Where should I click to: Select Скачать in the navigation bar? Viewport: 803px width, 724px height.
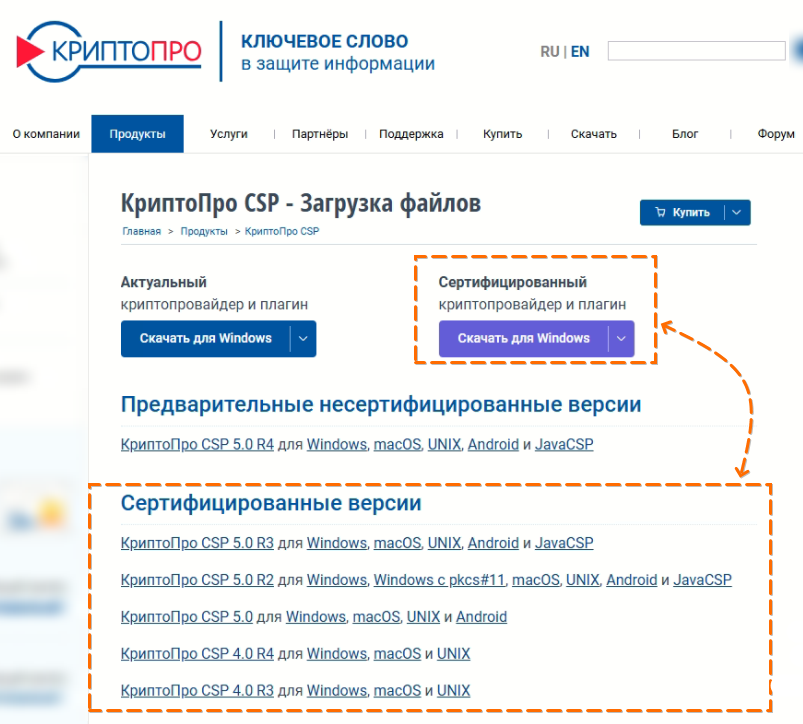(594, 134)
